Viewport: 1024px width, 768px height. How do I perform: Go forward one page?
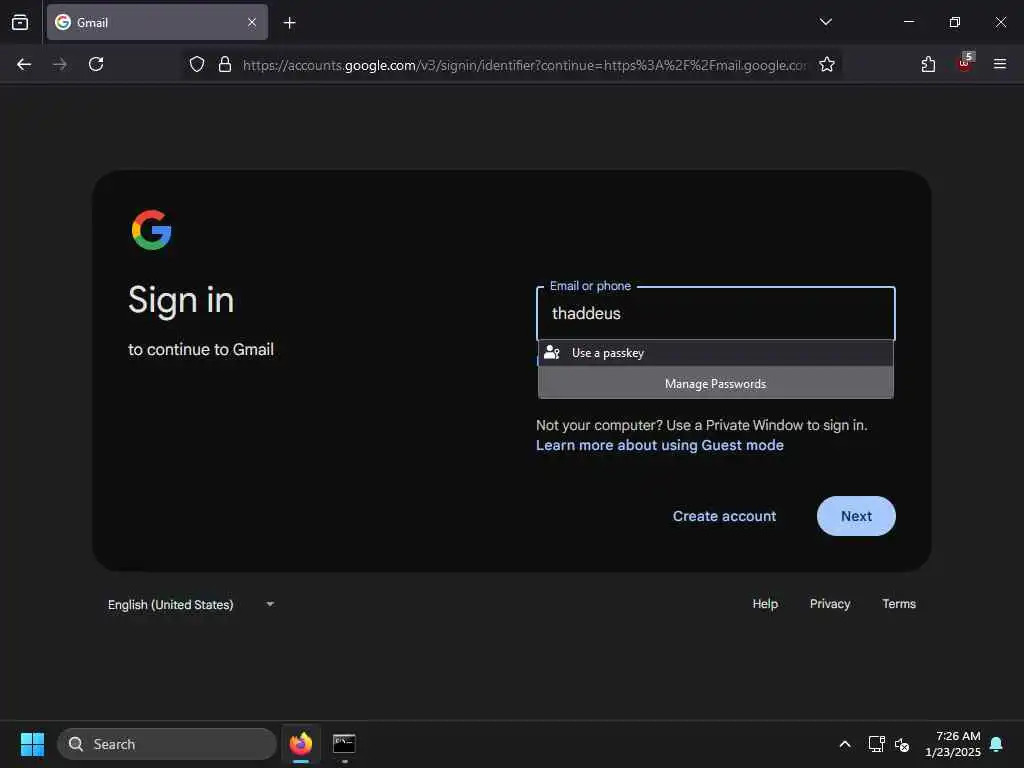point(59,64)
